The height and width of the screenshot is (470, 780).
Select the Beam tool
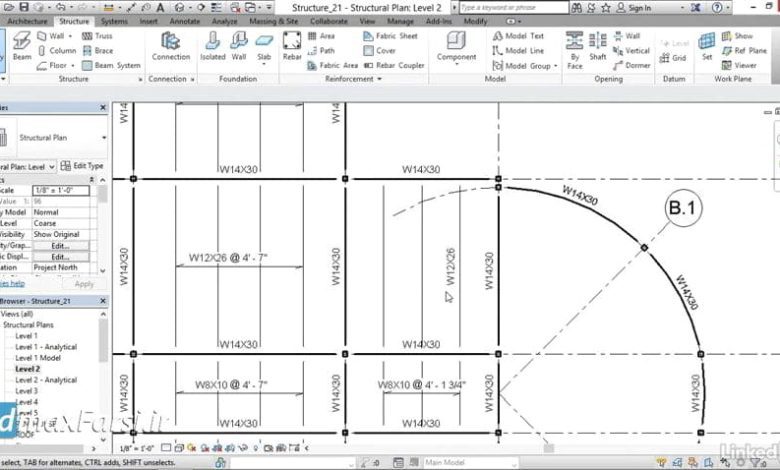[21, 46]
